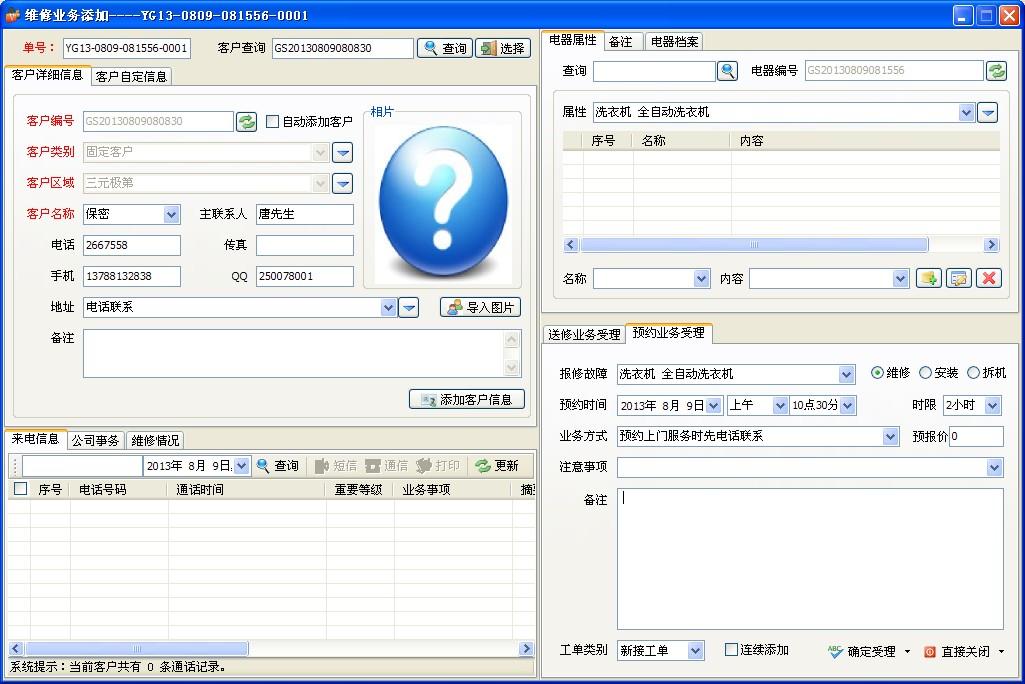Click blue arrow button beside 客户区域
Image resolution: width=1025 pixels, height=684 pixels.
click(343, 183)
